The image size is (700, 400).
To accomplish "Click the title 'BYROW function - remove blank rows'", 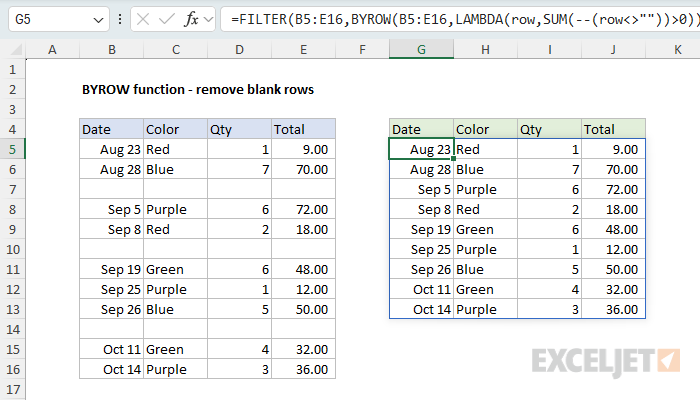I will [198, 89].
